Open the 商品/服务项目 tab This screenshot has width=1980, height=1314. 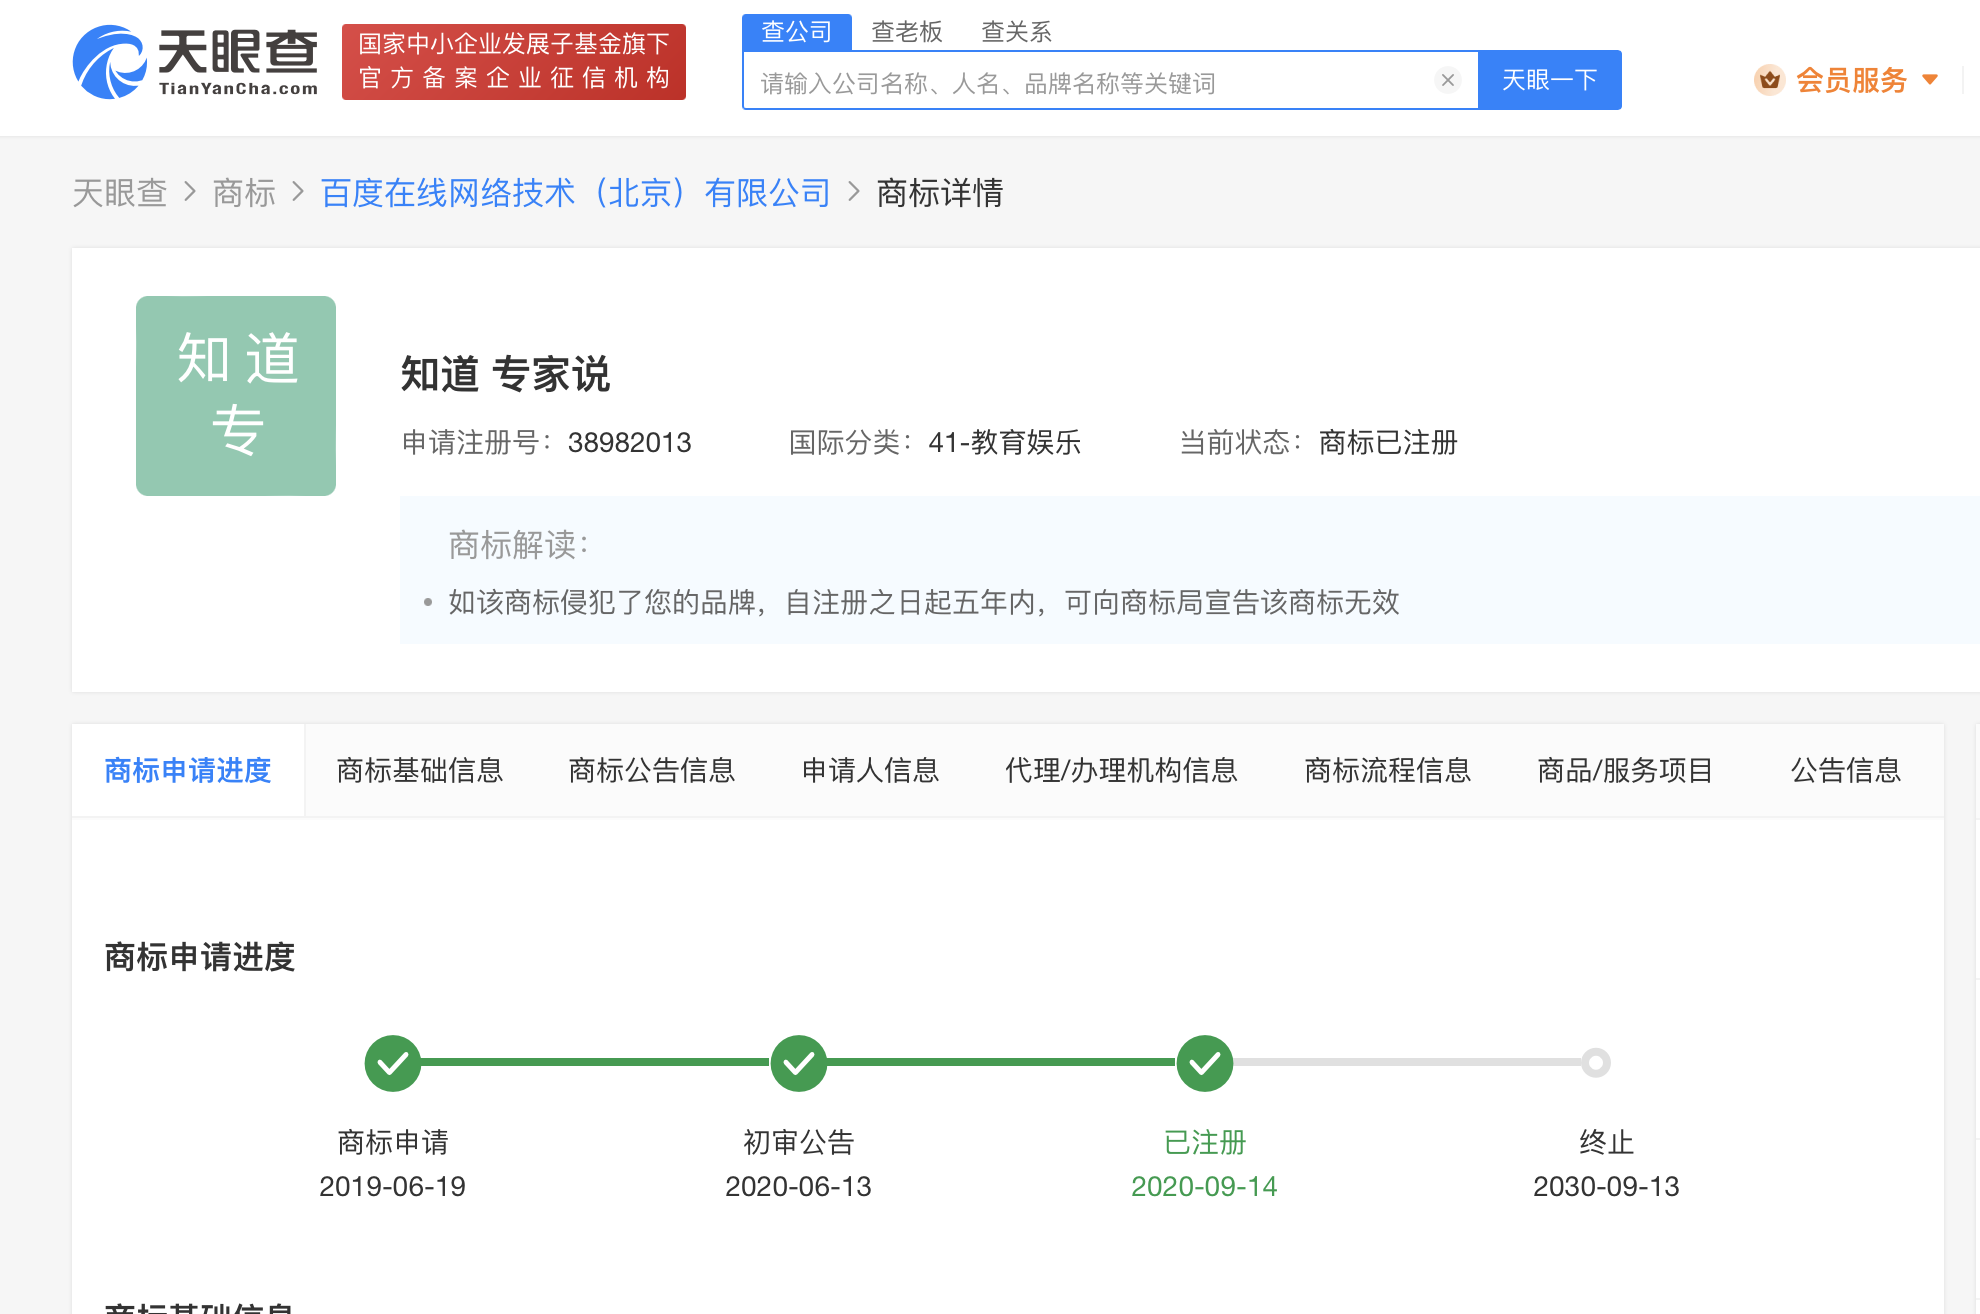pyautogui.click(x=1625, y=770)
